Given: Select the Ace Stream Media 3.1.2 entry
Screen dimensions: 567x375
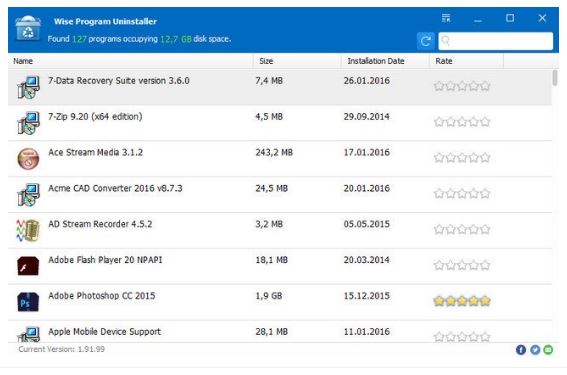Looking at the screenshot, I should pyautogui.click(x=280, y=159).
